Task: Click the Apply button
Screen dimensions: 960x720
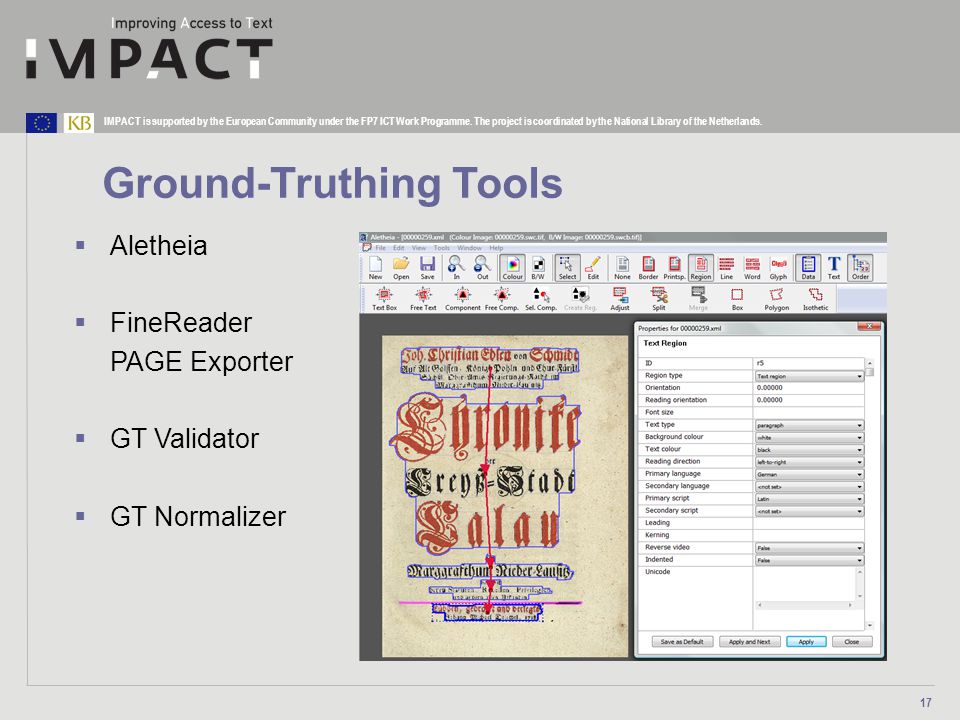Action: coord(806,642)
